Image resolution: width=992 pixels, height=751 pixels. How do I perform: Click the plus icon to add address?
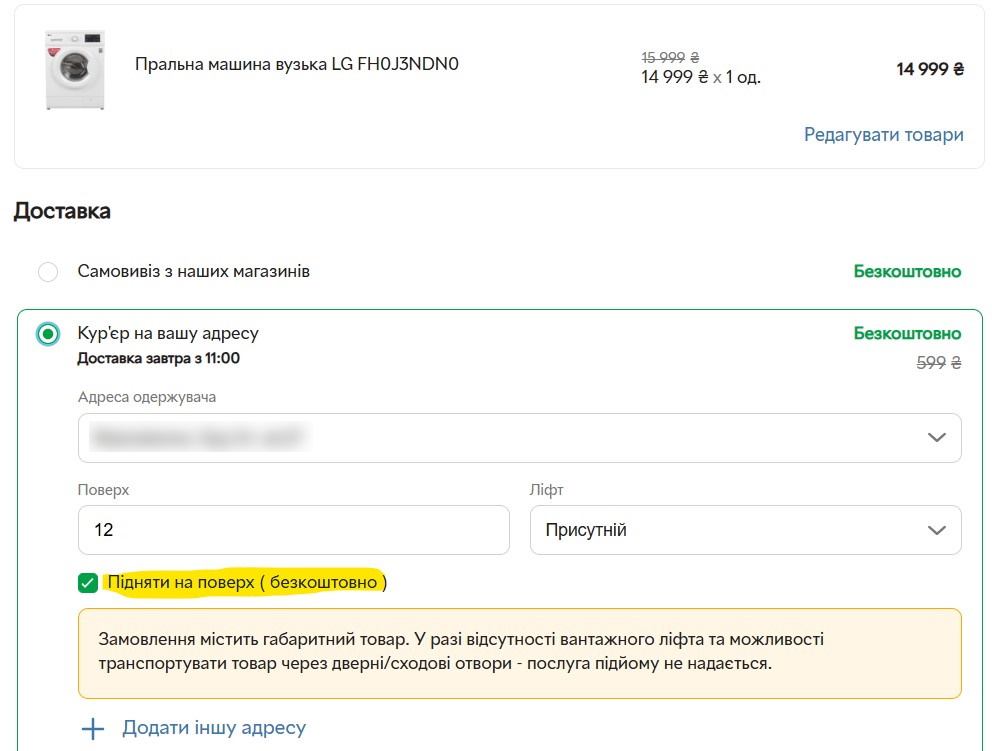coord(93,729)
